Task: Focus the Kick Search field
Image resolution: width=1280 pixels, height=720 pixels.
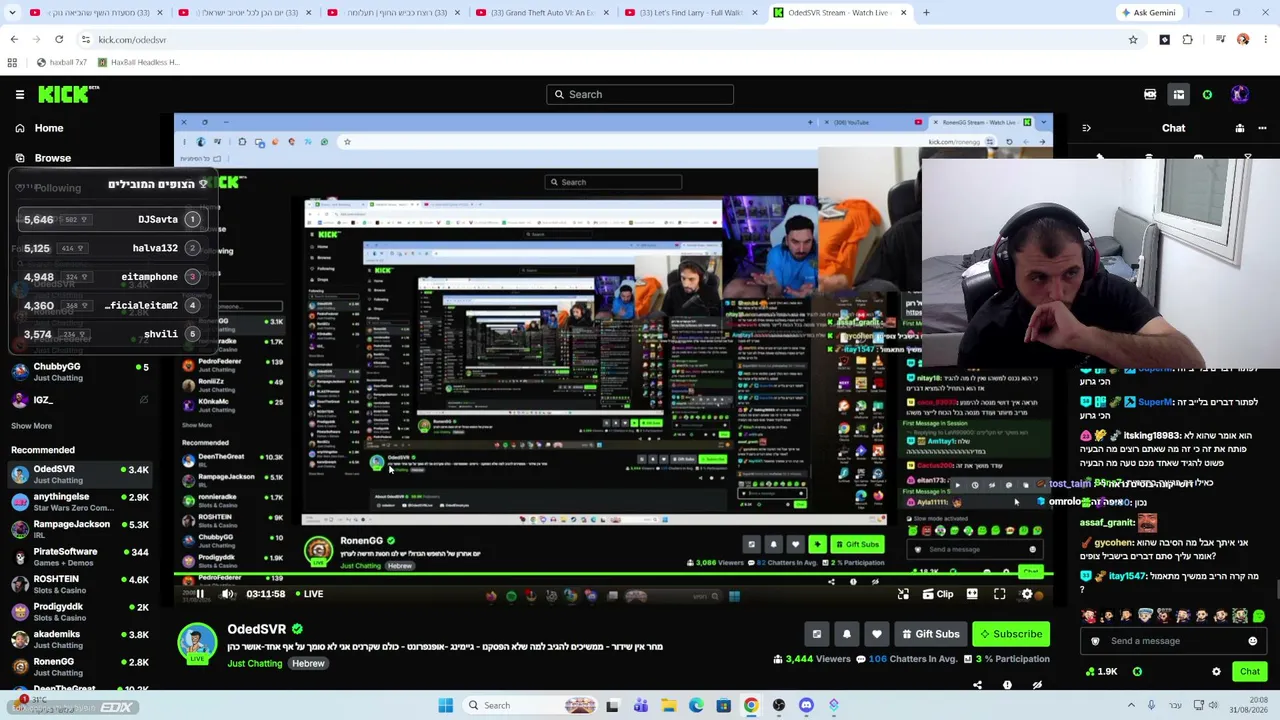Action: pyautogui.click(x=640, y=94)
